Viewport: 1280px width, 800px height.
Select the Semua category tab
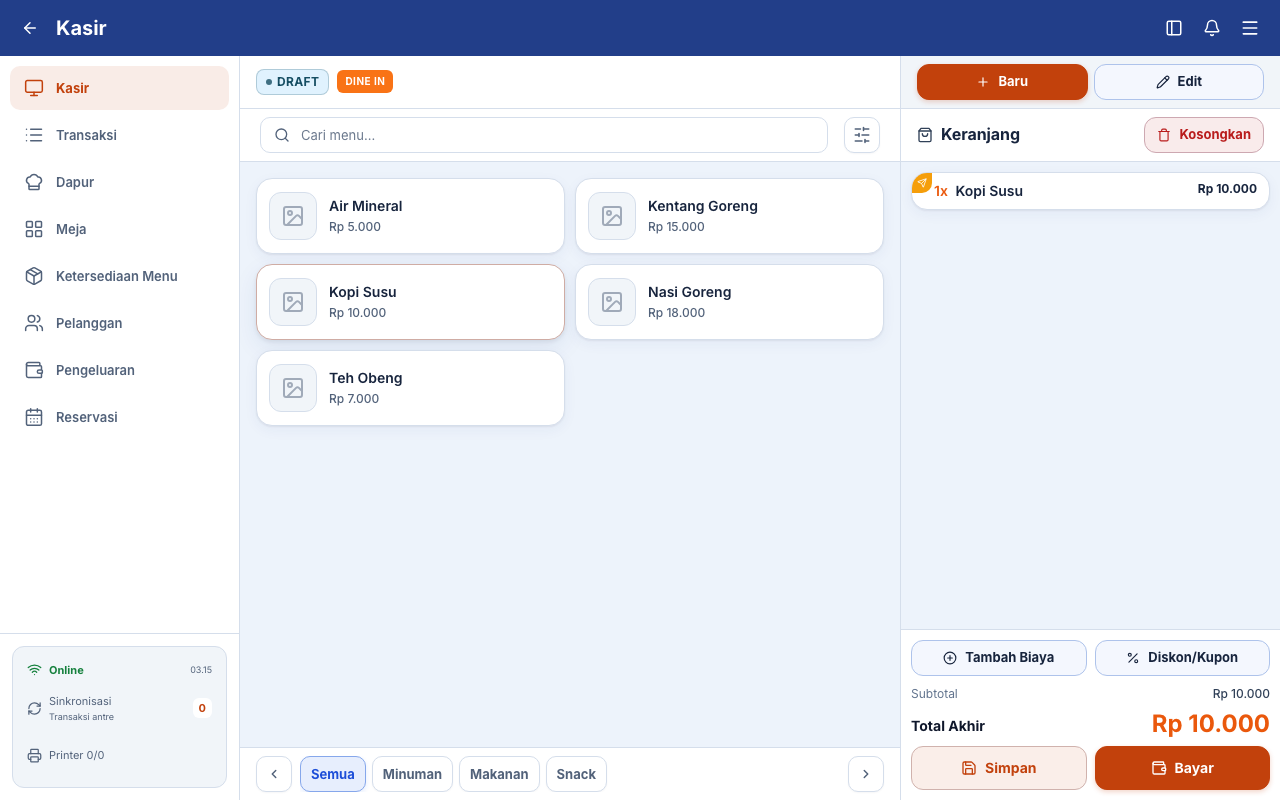pyautogui.click(x=333, y=774)
